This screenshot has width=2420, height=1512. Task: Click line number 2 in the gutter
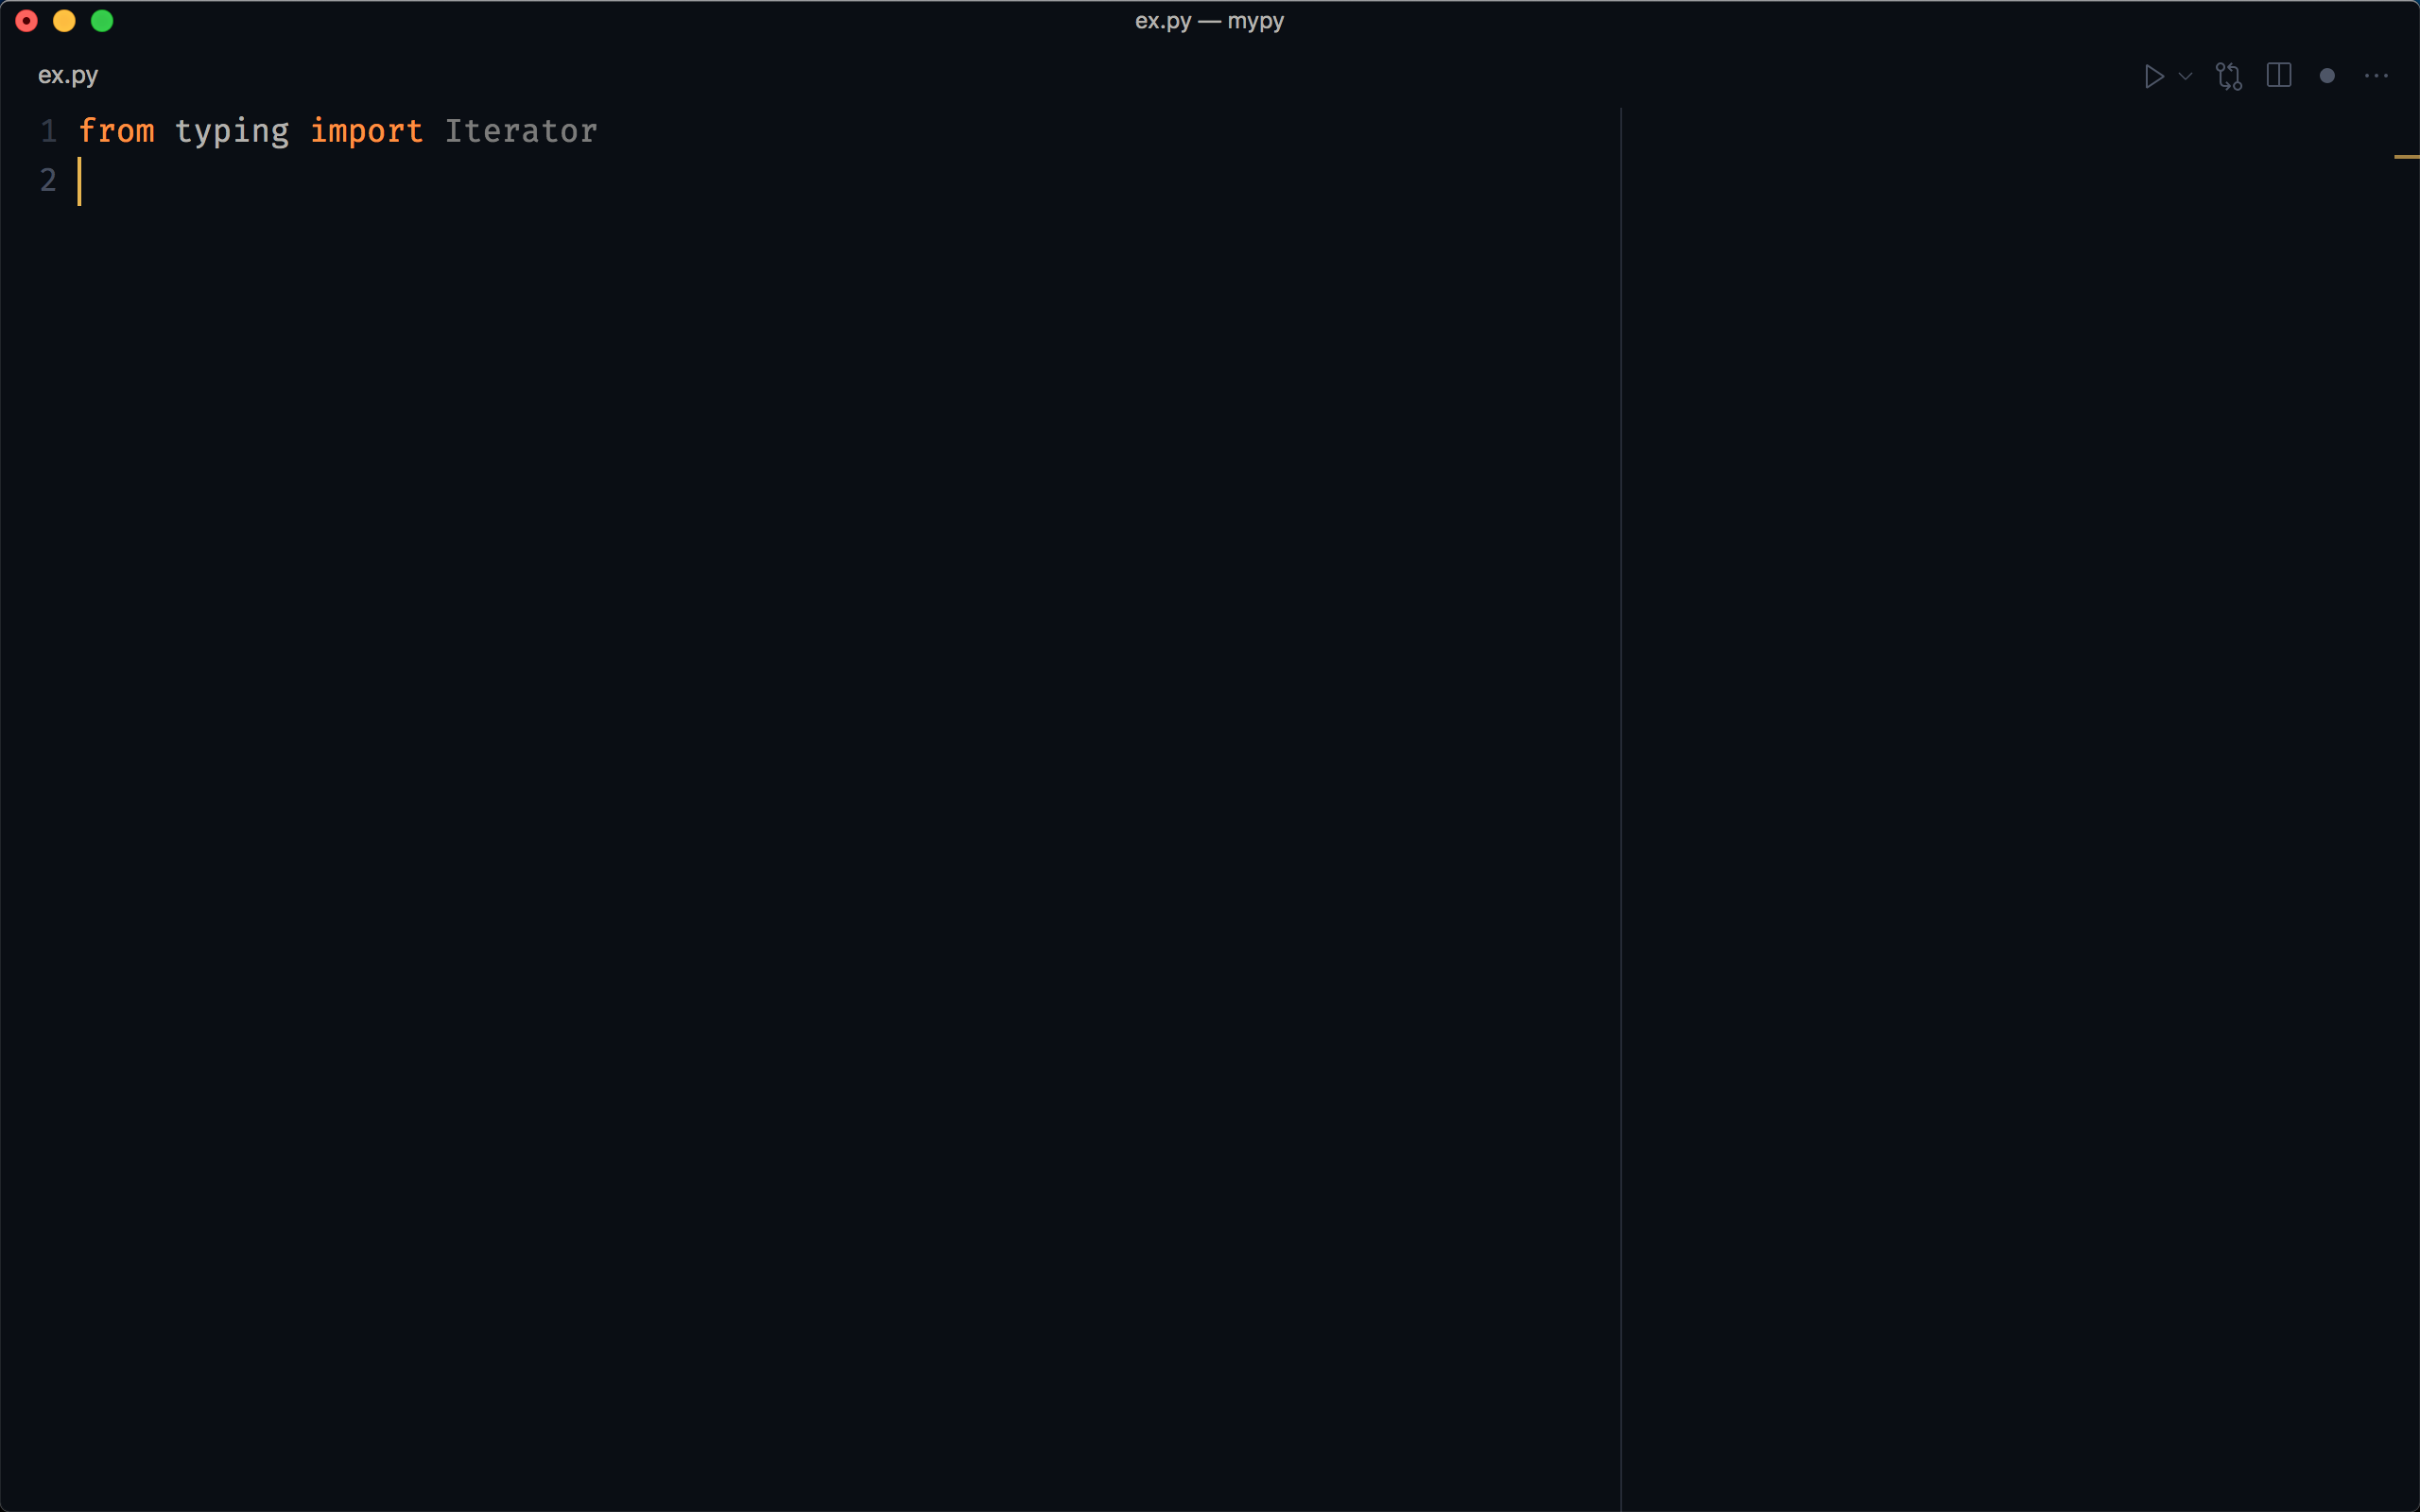coord(48,180)
